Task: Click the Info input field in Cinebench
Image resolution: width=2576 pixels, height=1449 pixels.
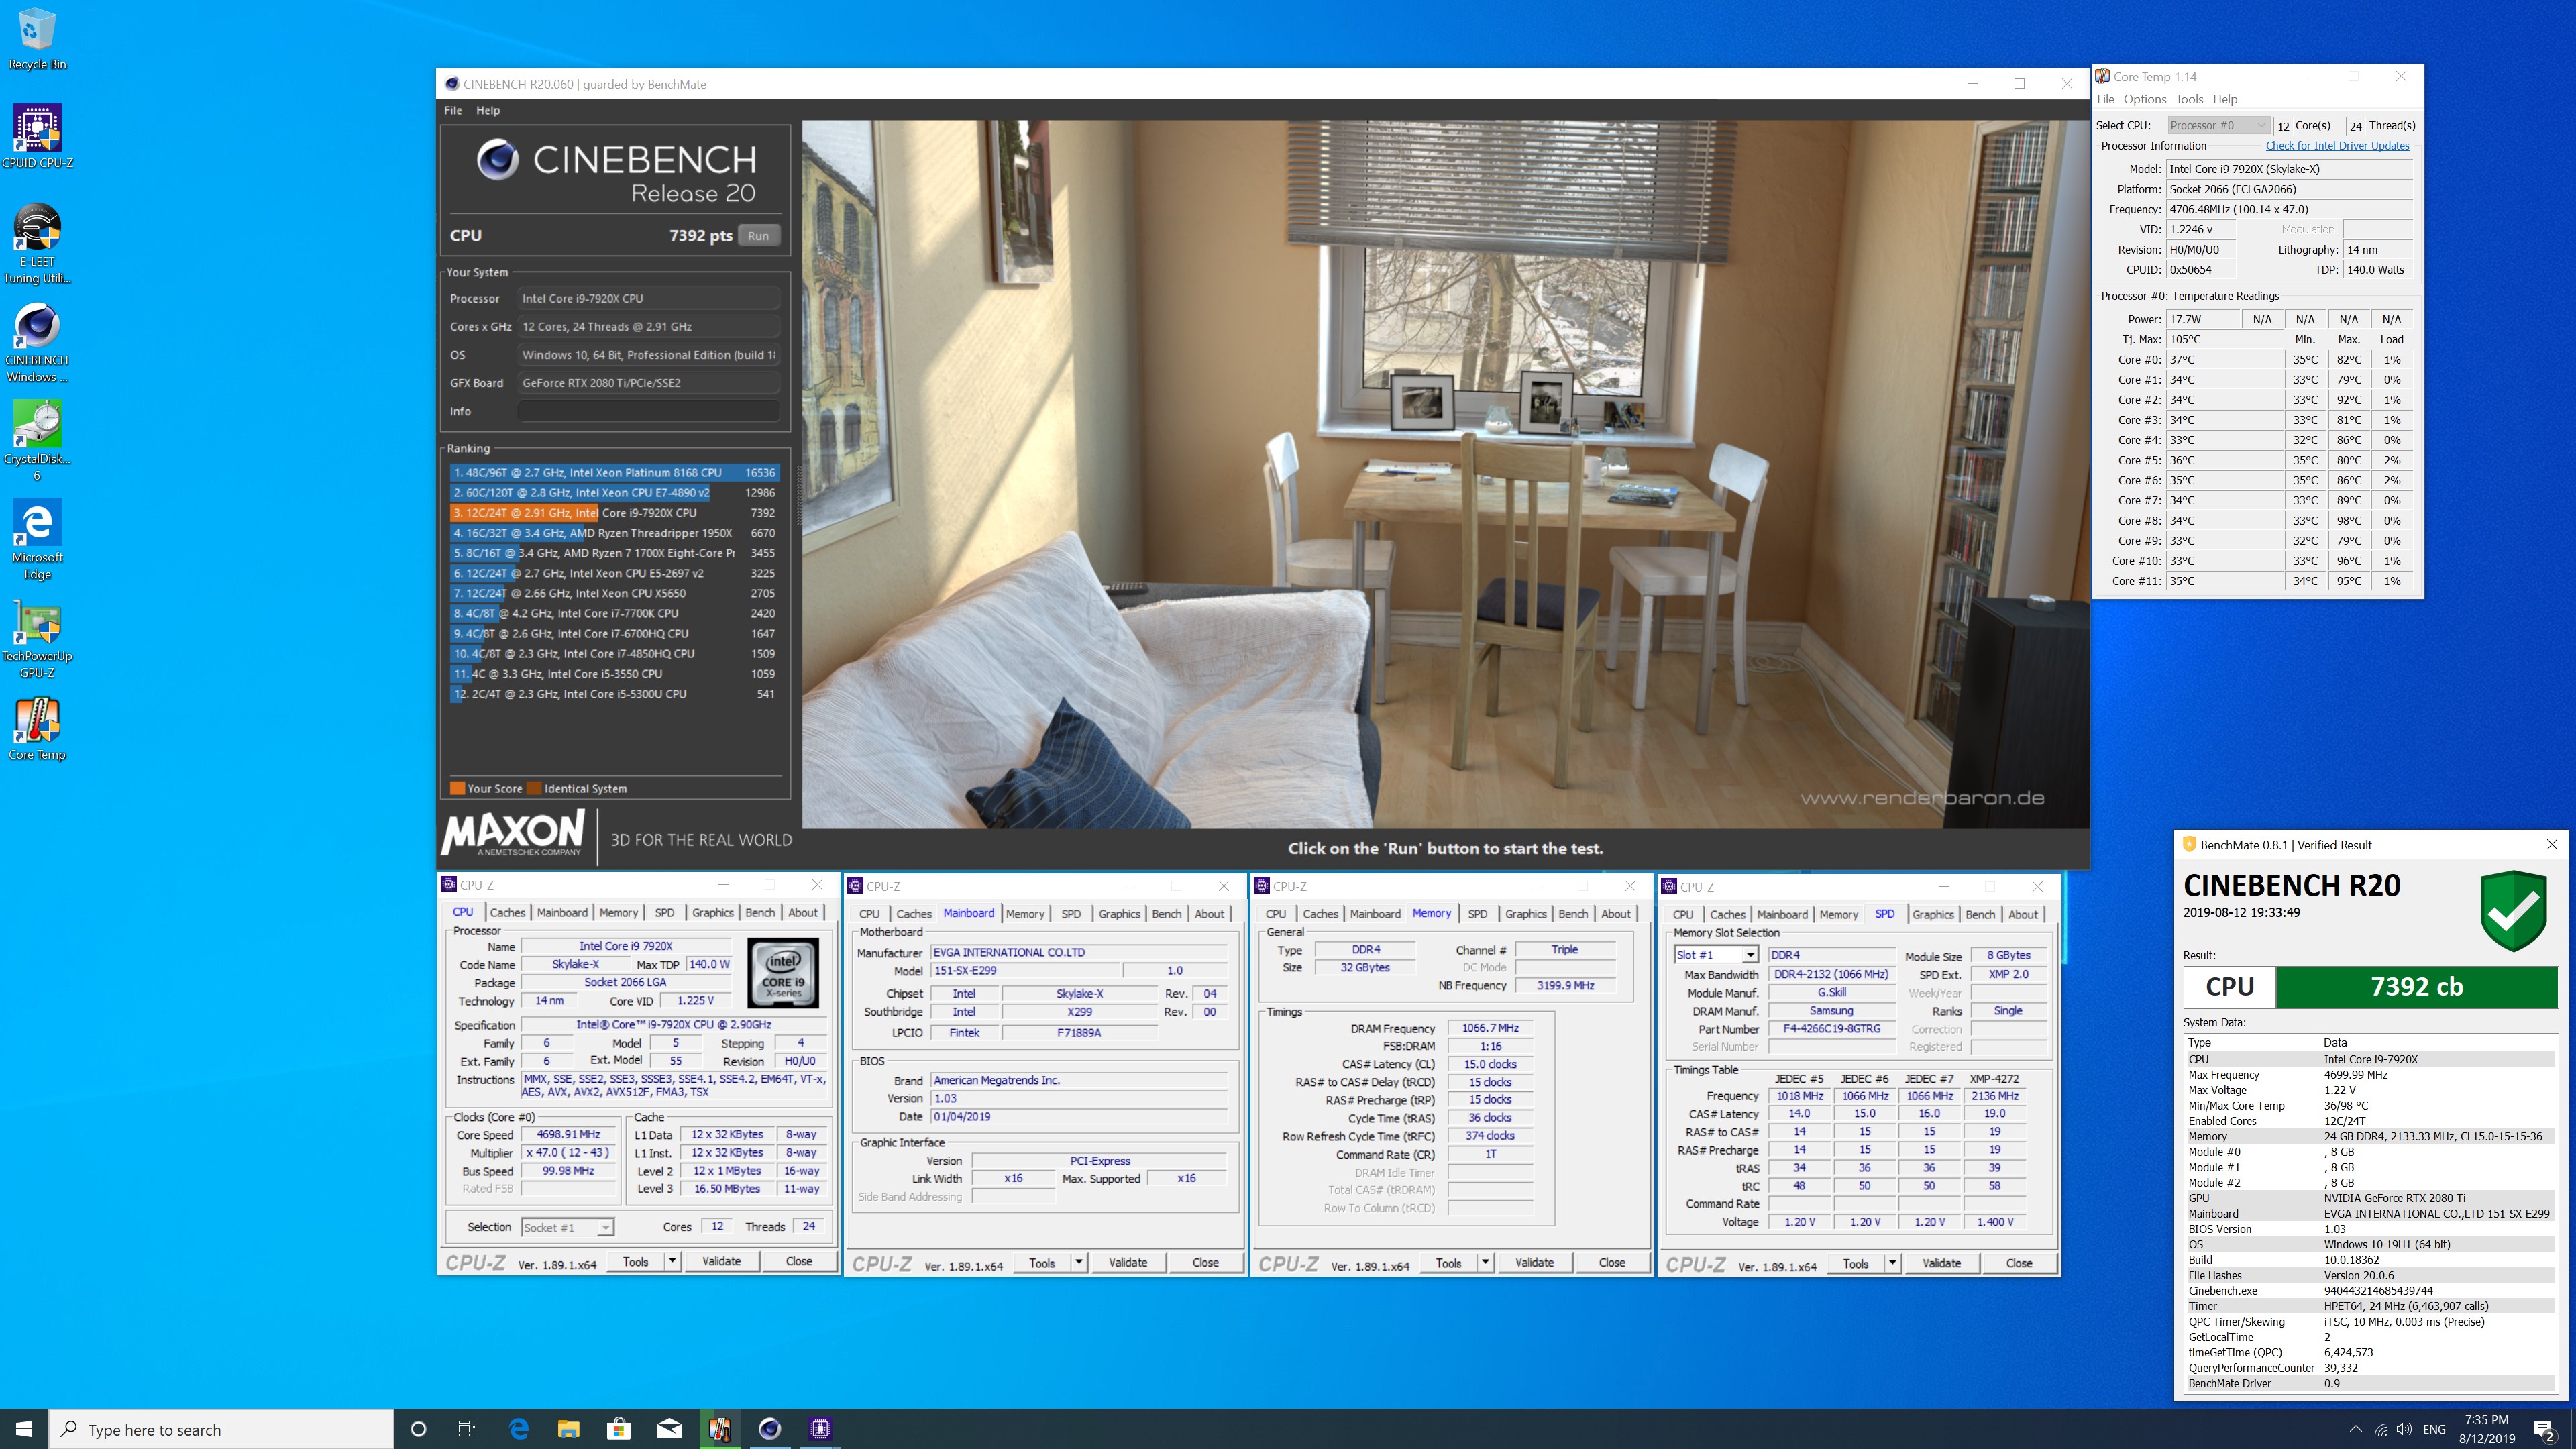Action: coord(648,411)
